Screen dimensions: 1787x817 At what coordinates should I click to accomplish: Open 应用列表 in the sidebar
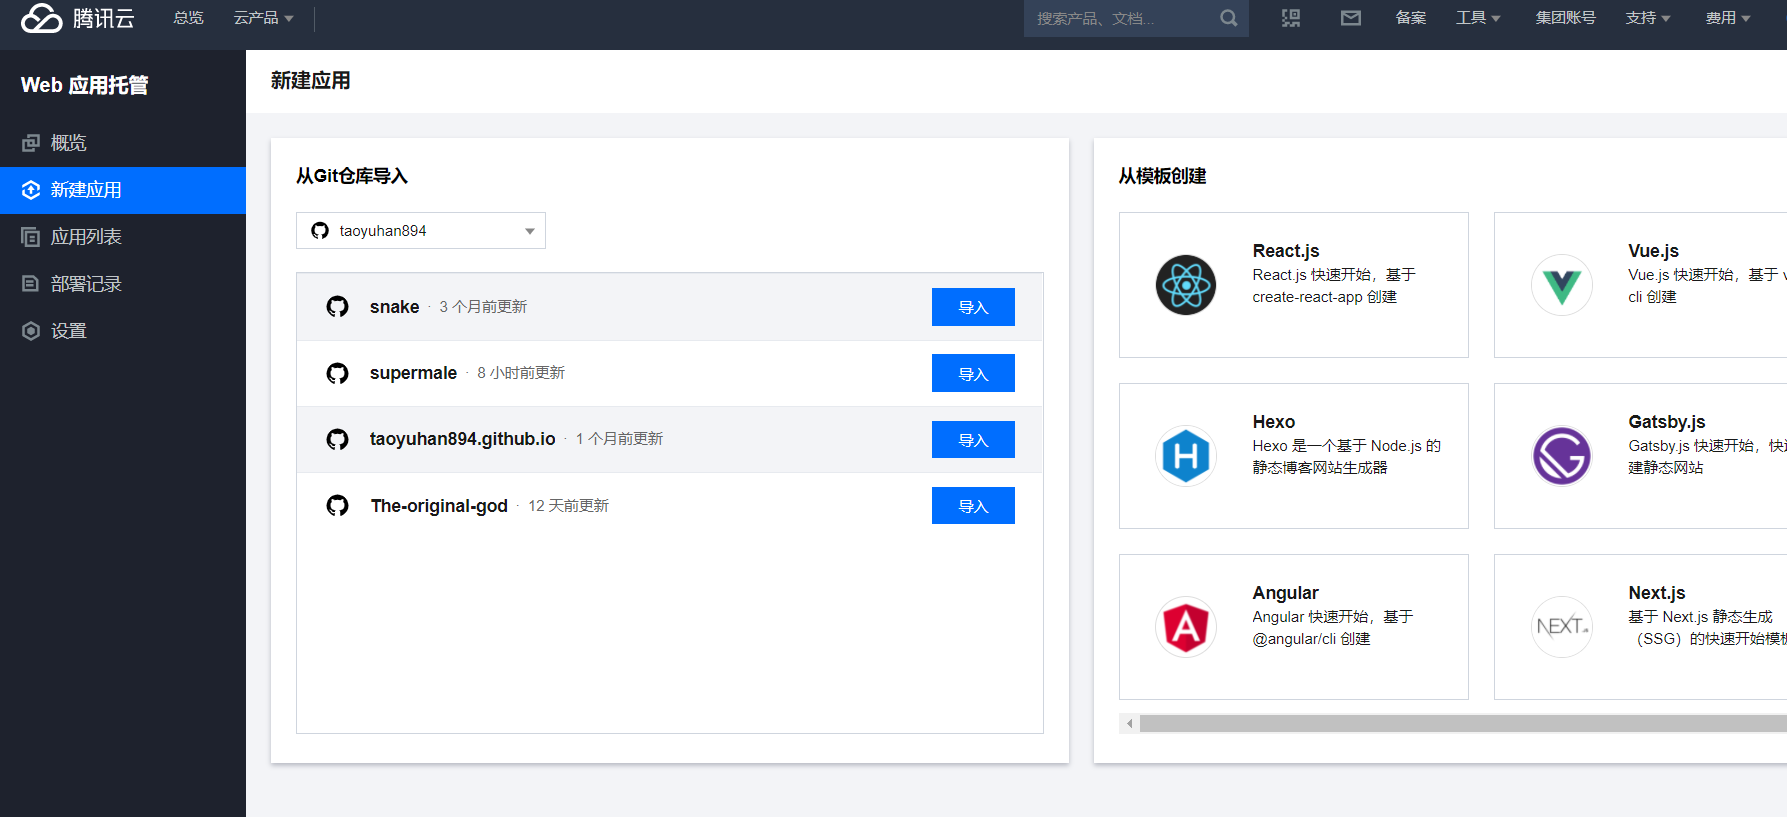pyautogui.click(x=123, y=237)
